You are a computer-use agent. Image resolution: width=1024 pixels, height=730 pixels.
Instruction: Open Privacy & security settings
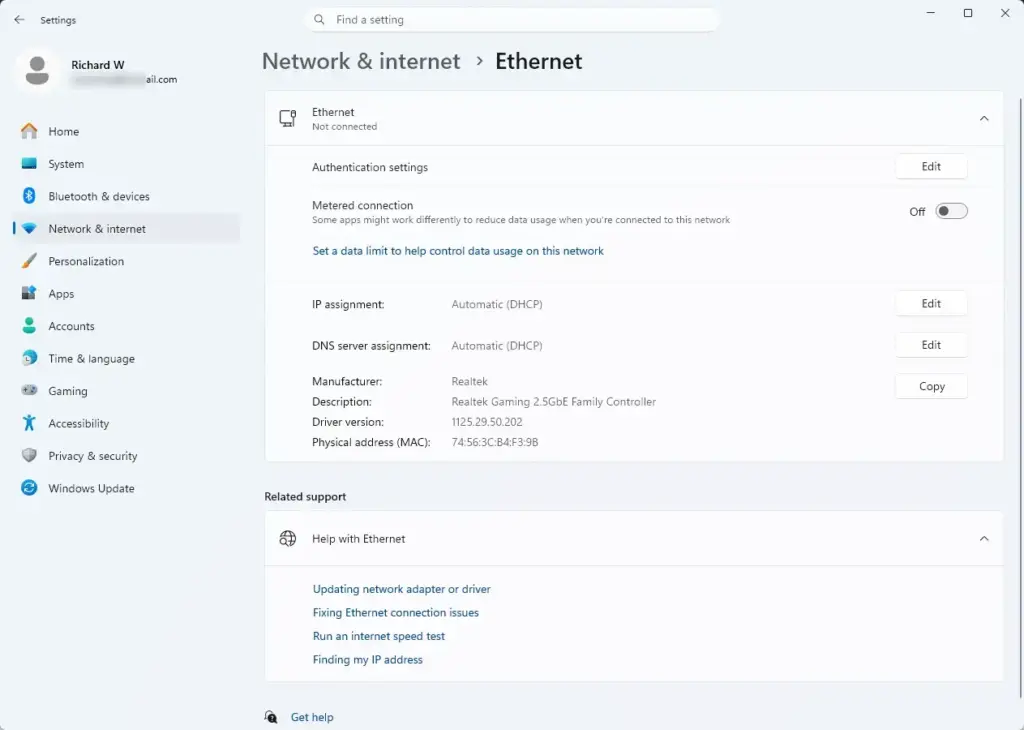coord(127,456)
